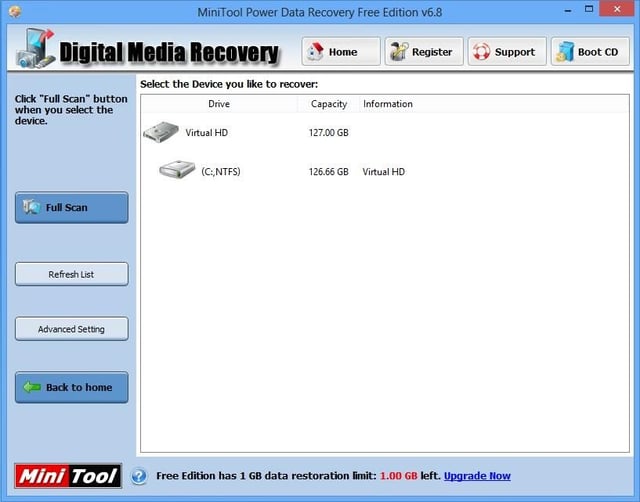
Task: Click the Full Scan magnifier icon
Action: point(31,207)
